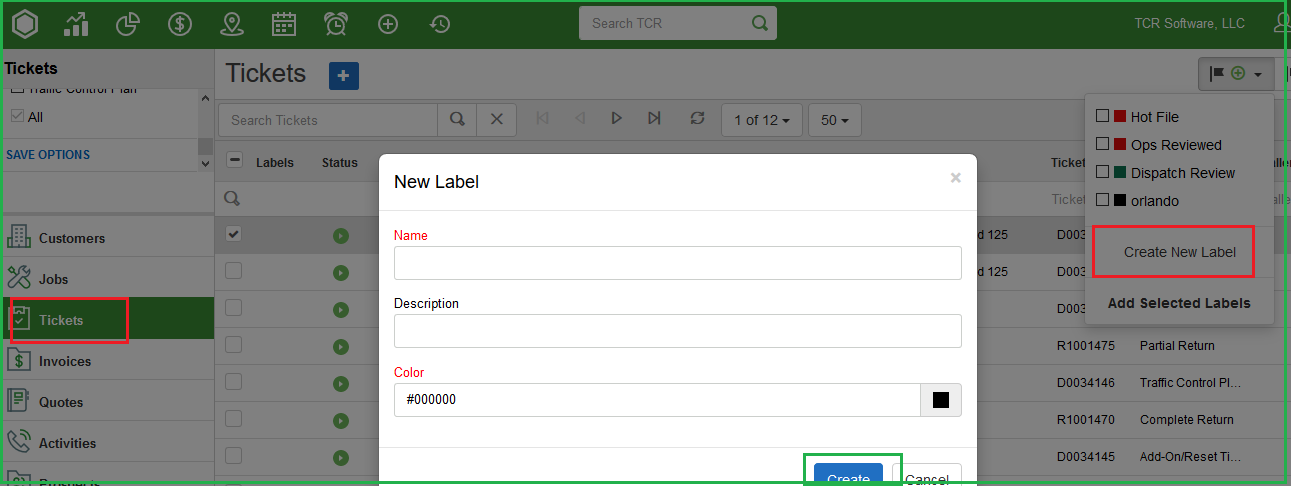Image resolution: width=1291 pixels, height=486 pixels.
Task: Click the pie chart reports icon
Action: tap(128, 24)
